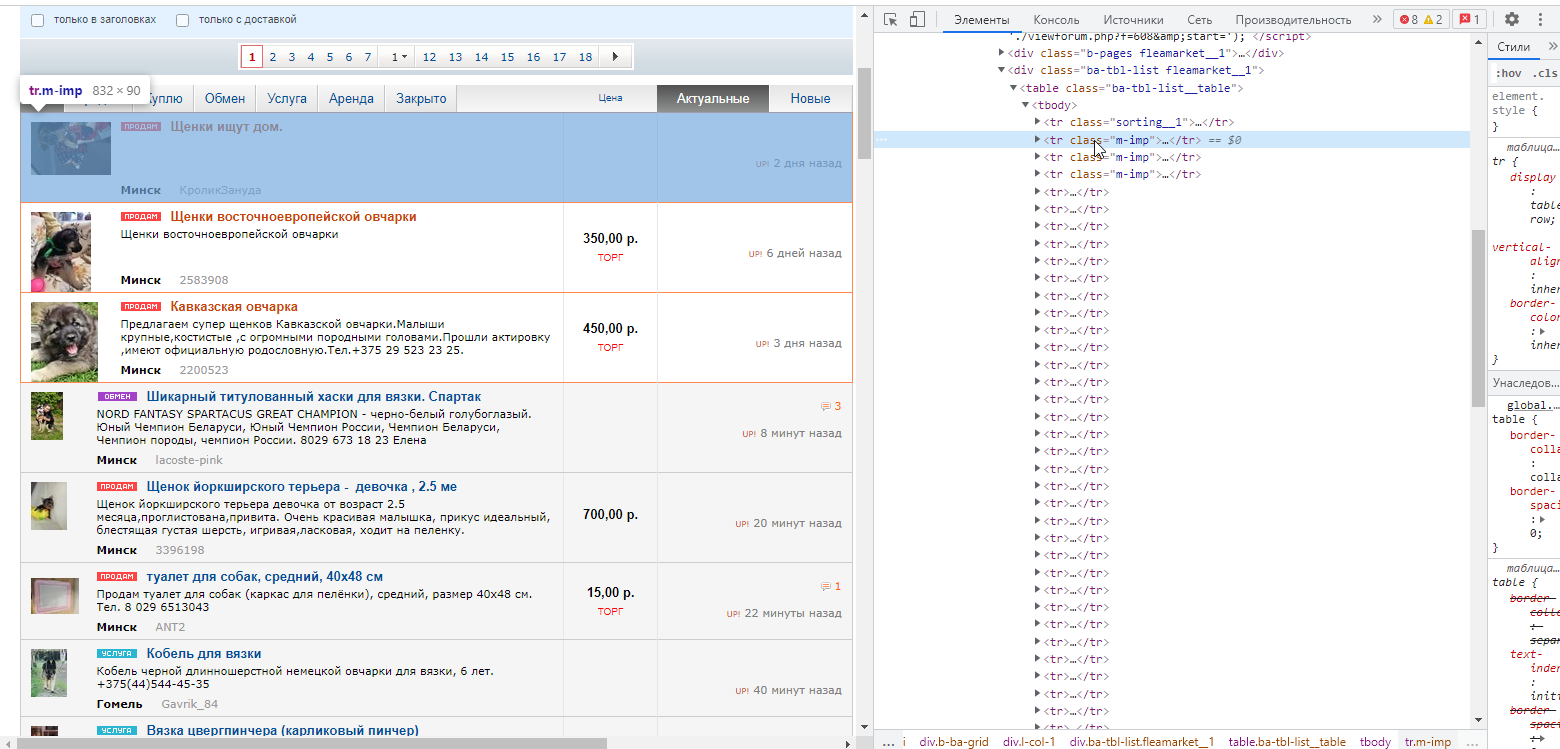Sort the listings by Цена column
Screen dimensions: 1560x749
click(x=610, y=98)
